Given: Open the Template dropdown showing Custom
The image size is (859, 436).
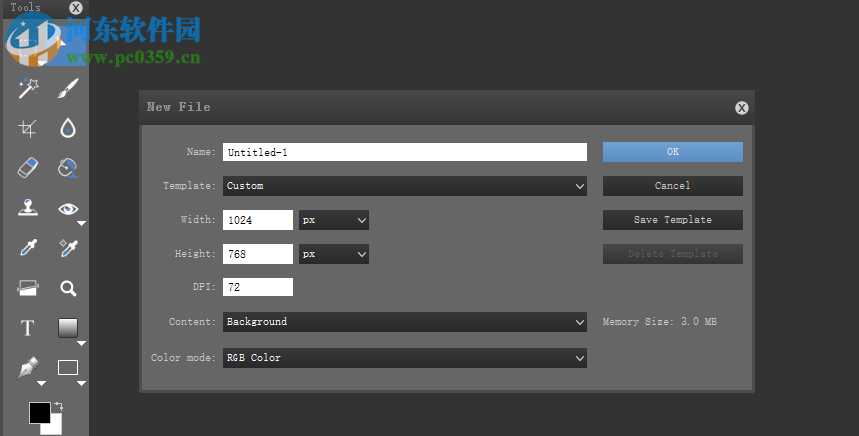Looking at the screenshot, I should click(405, 186).
